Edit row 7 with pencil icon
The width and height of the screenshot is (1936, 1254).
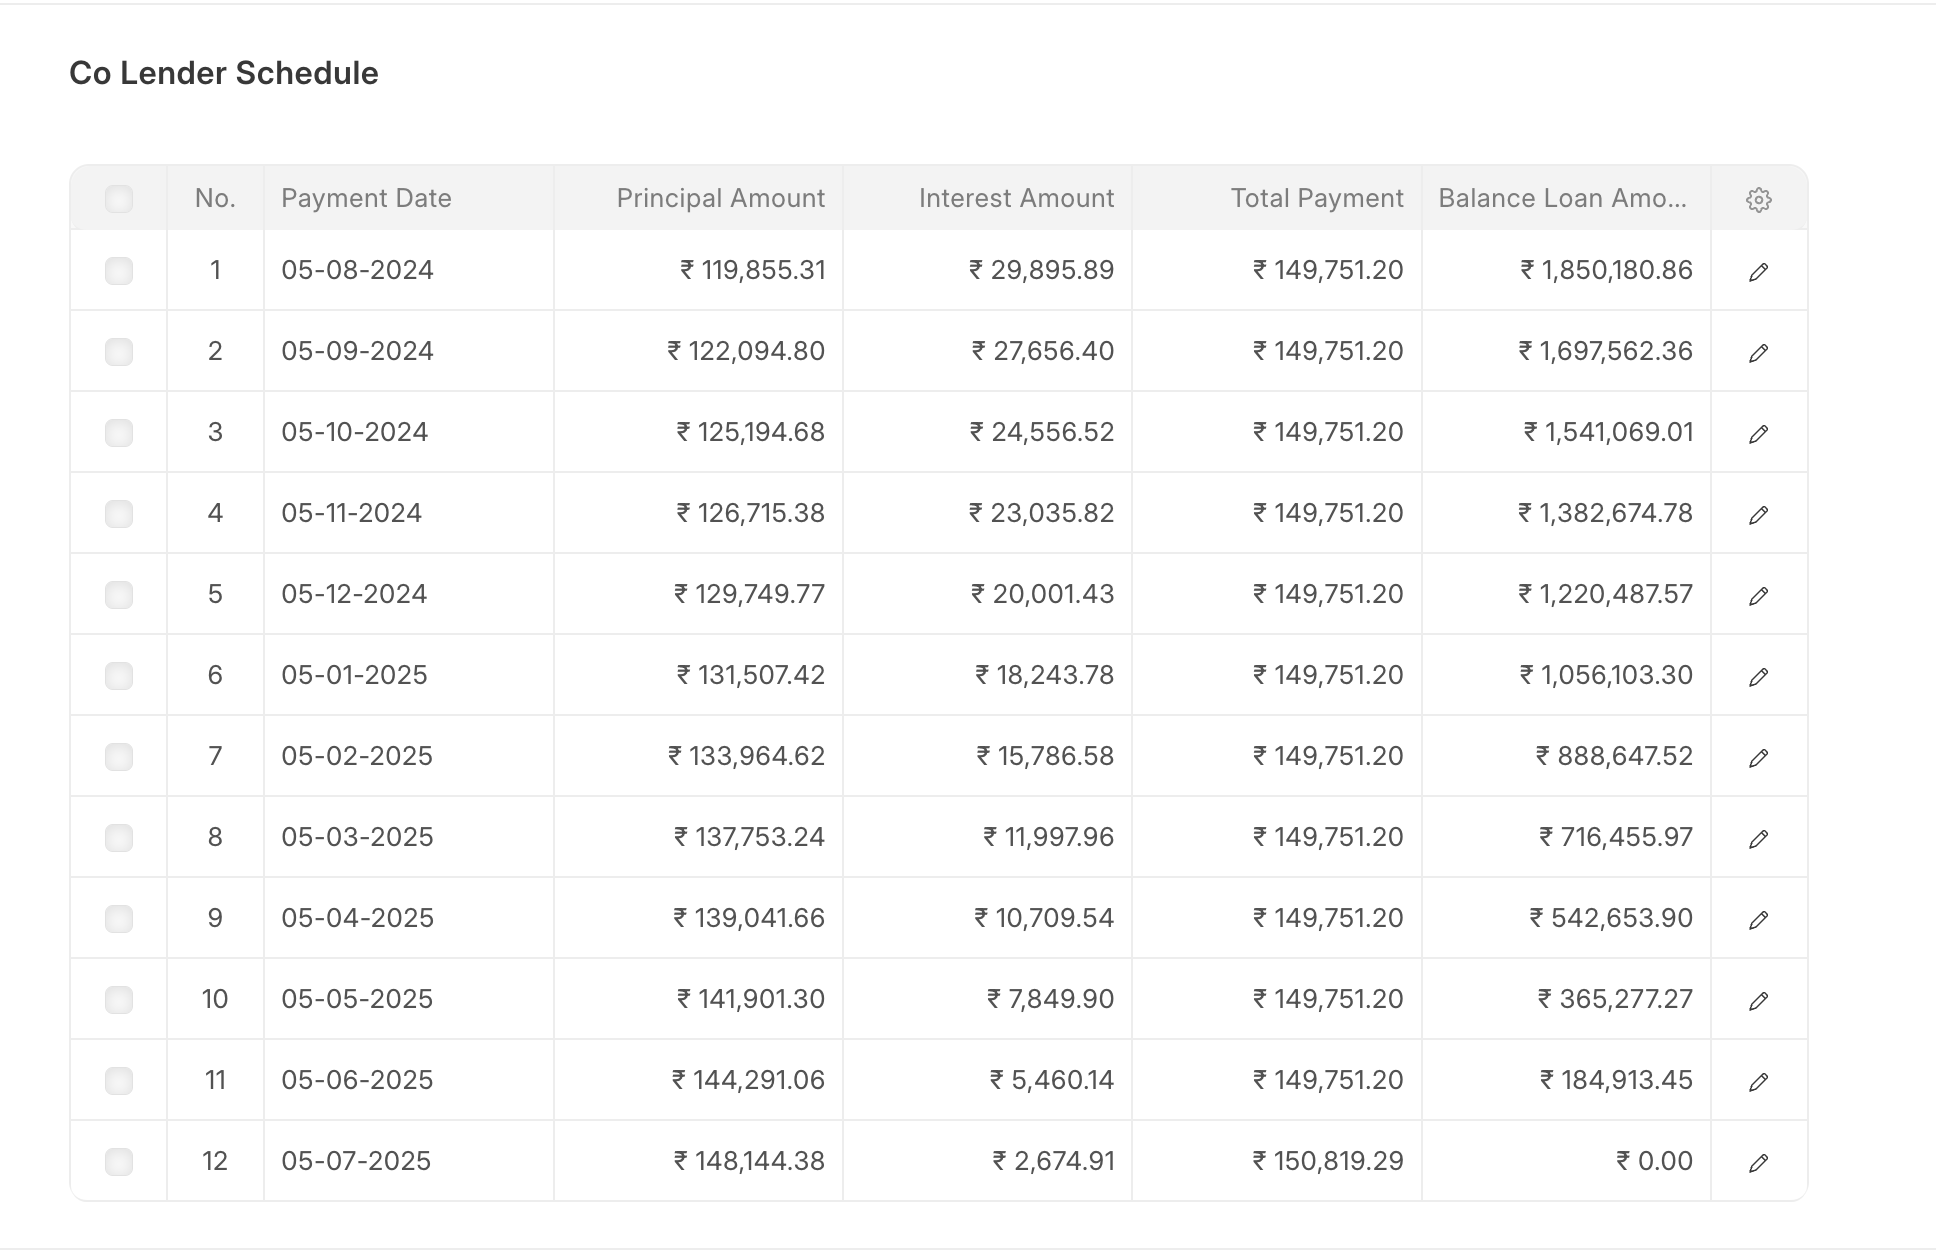(x=1759, y=757)
